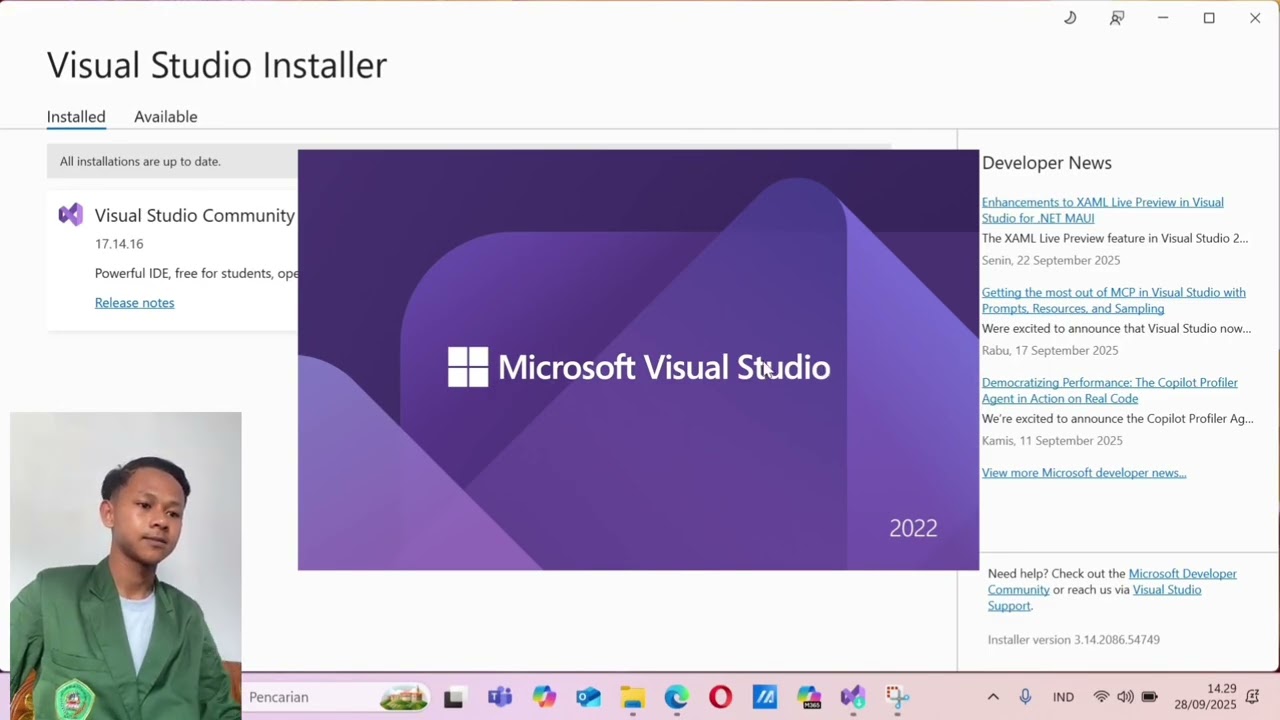Click the taskbar Pencarian search box
Screen dimensions: 1280x720
click(x=335, y=697)
